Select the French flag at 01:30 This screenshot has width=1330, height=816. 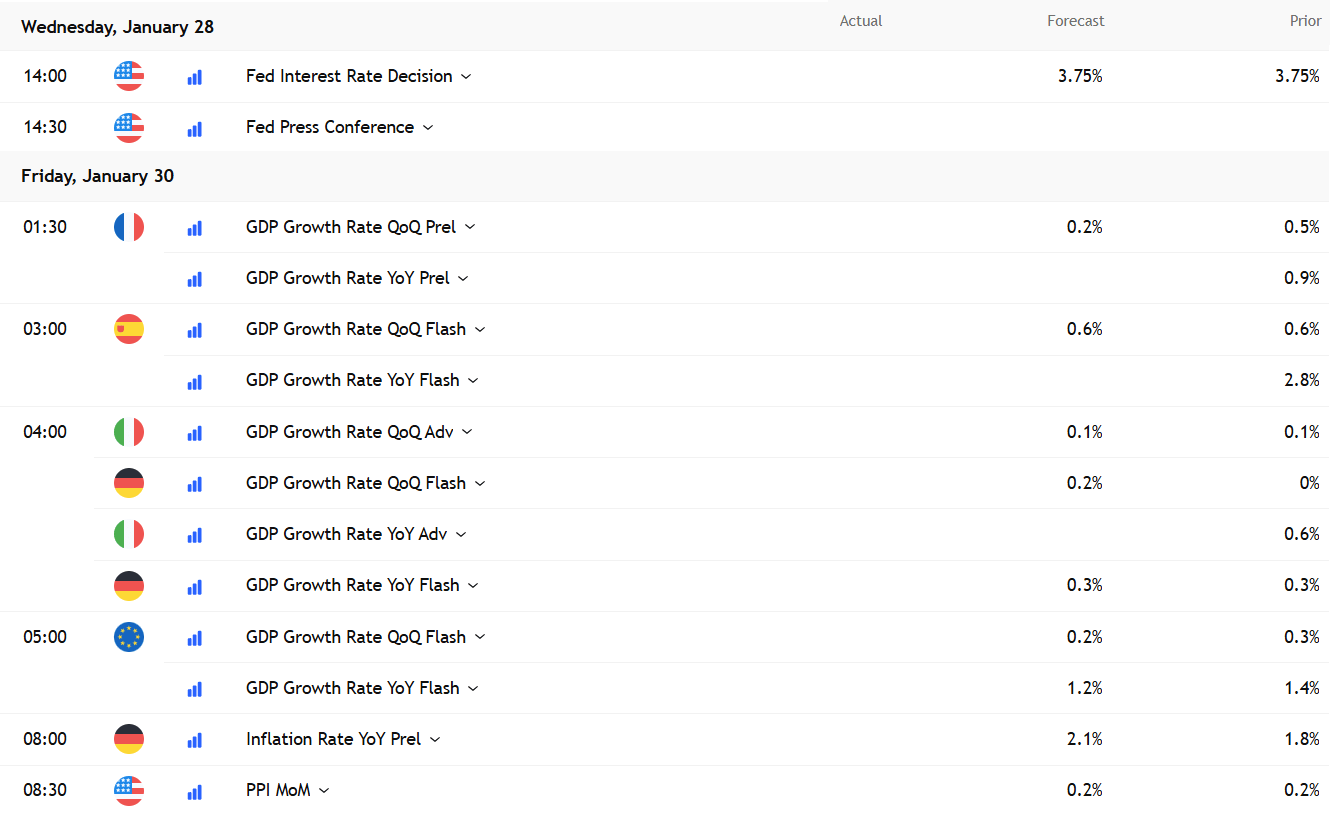point(129,227)
